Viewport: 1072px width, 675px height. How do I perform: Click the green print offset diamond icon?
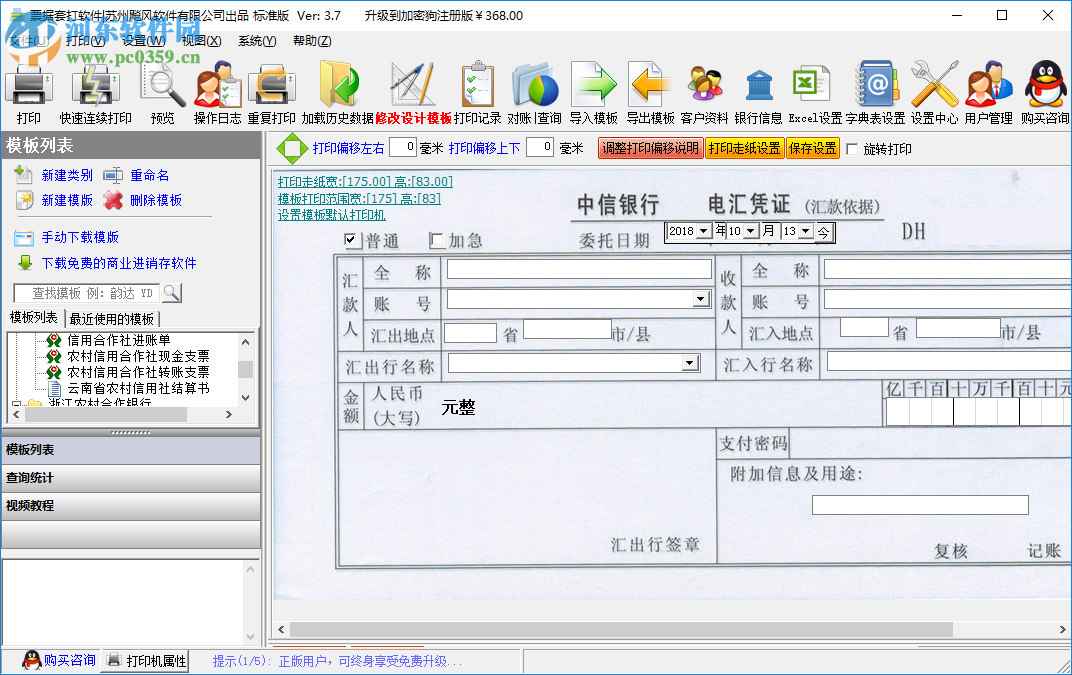292,148
